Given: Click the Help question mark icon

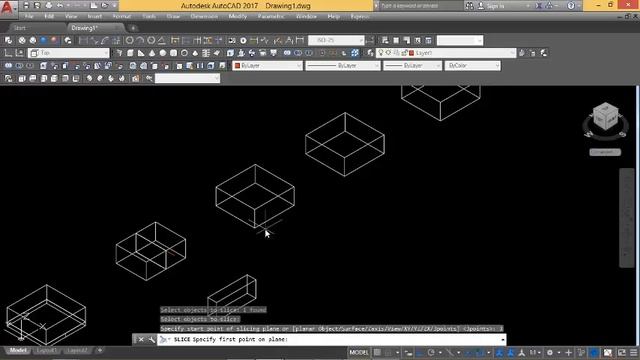Looking at the screenshot, I should coord(571,6).
